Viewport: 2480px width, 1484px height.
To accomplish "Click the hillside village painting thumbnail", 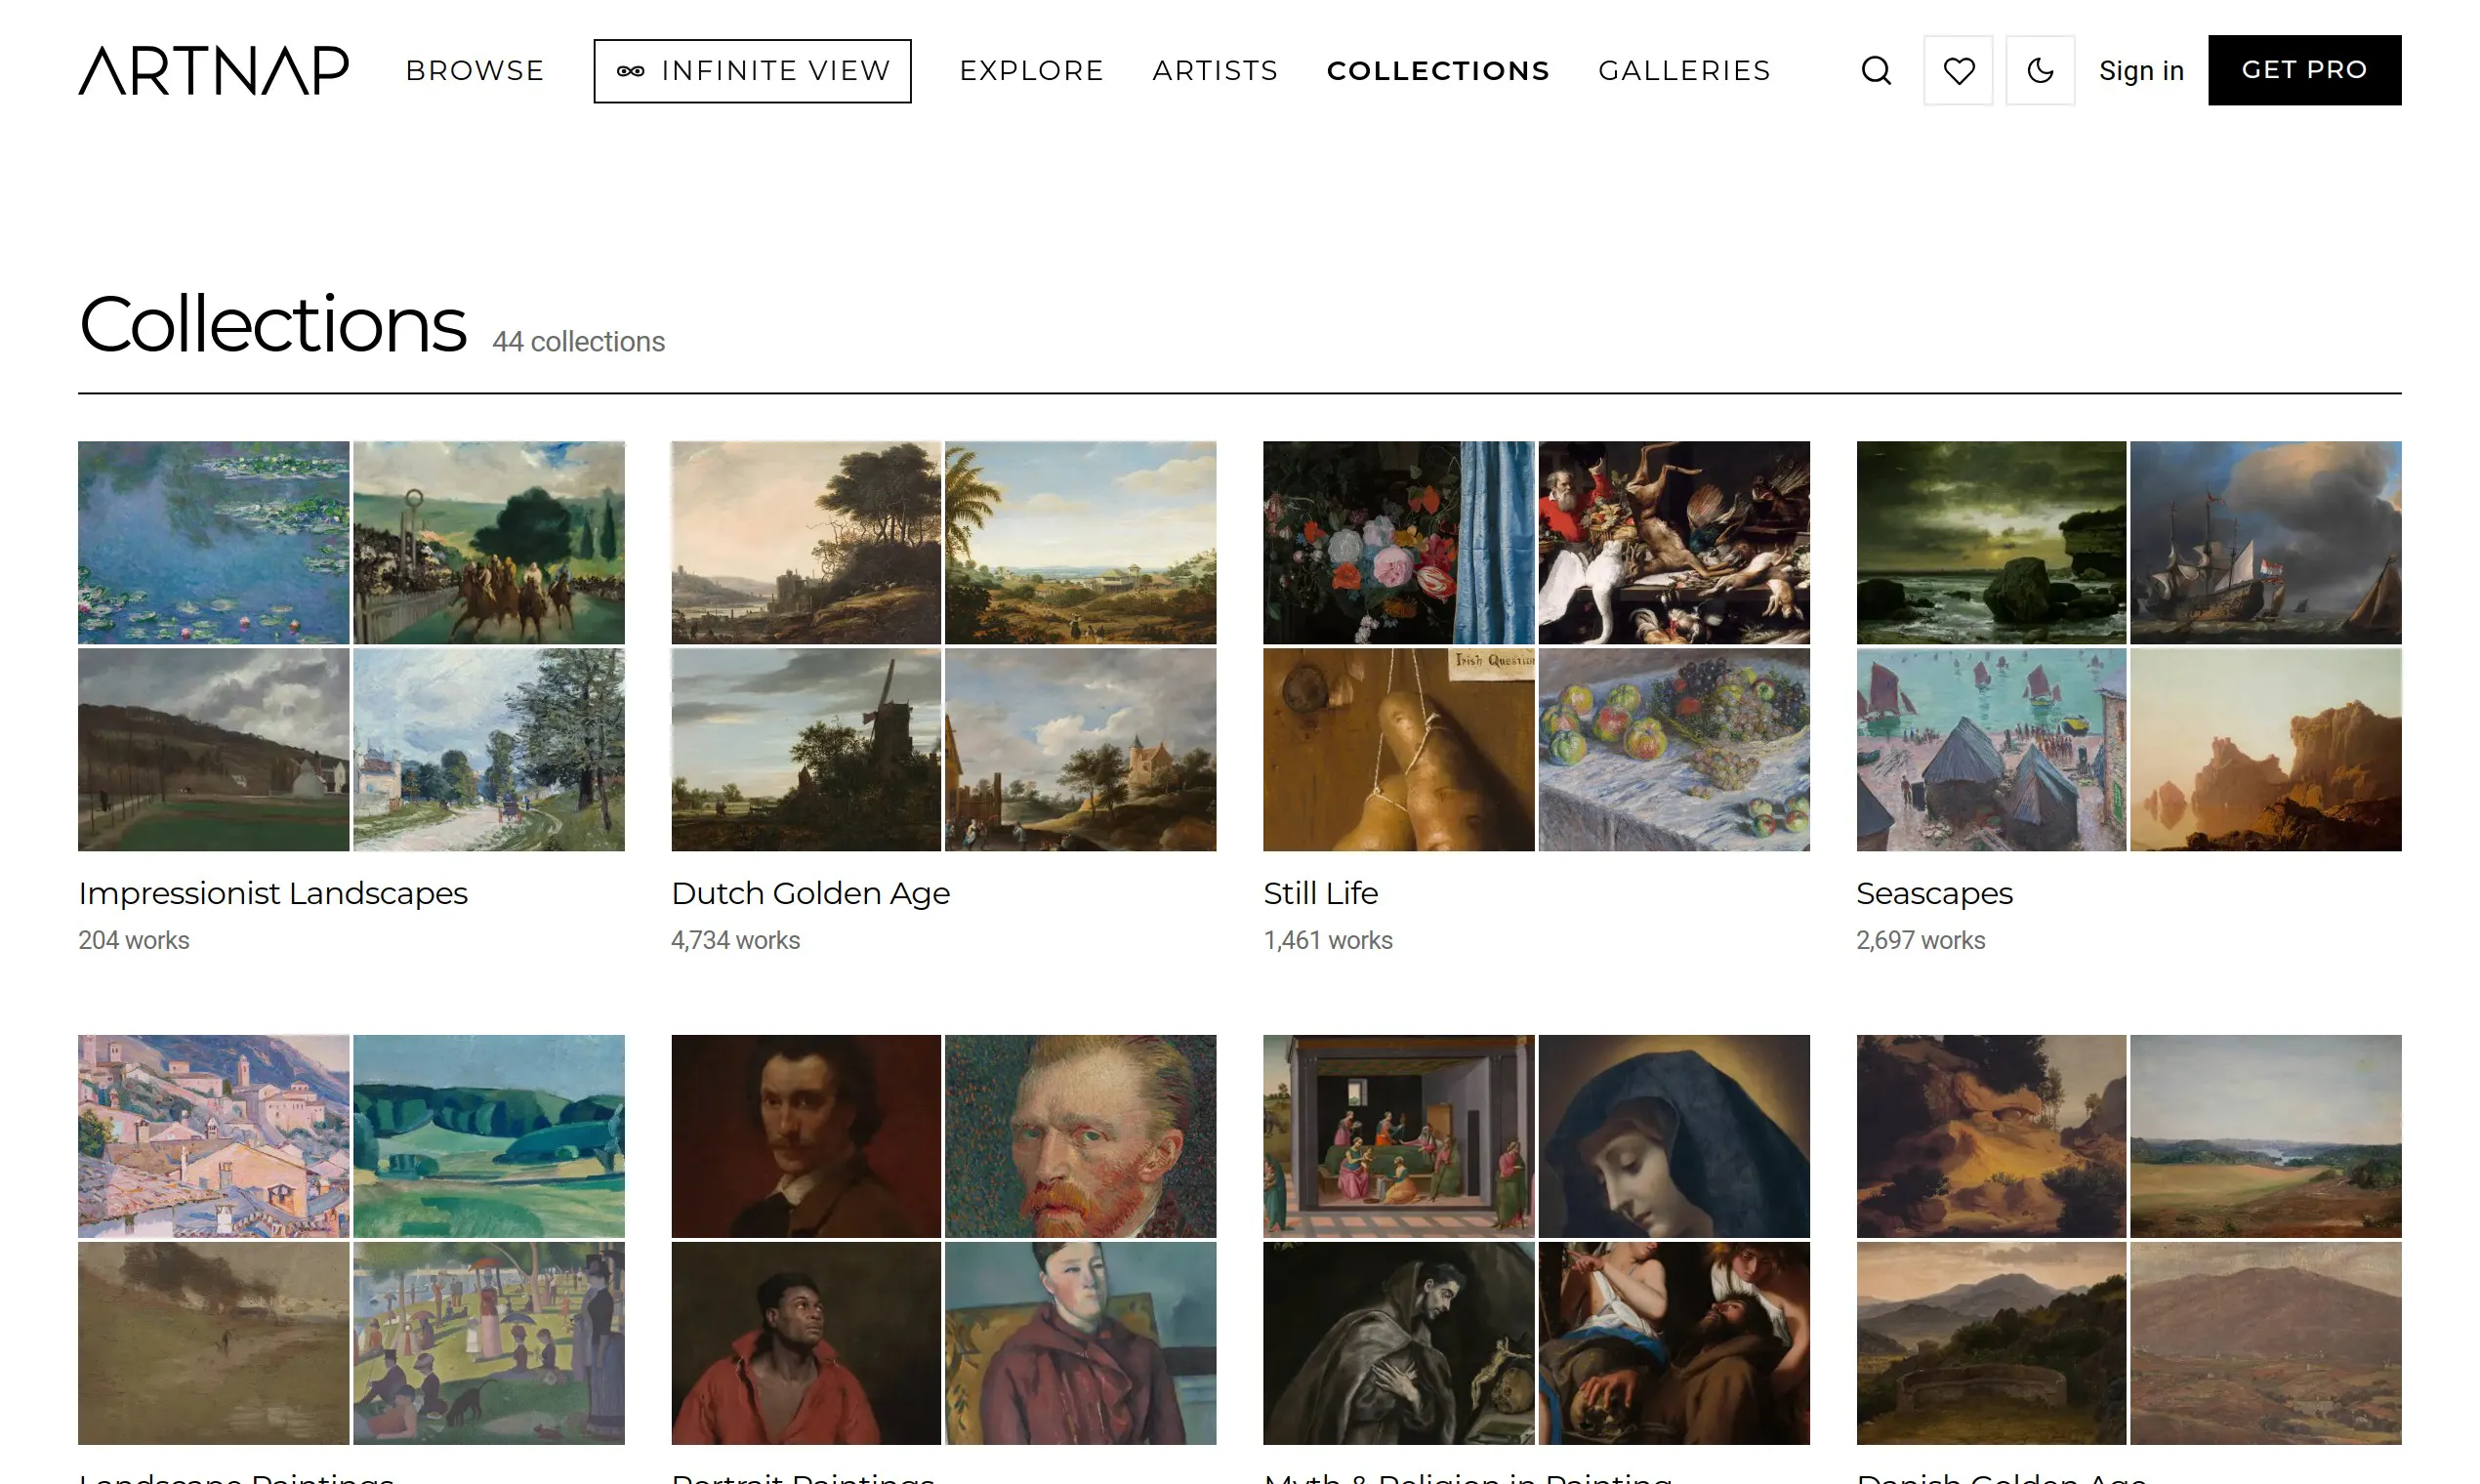I will (214, 1136).
